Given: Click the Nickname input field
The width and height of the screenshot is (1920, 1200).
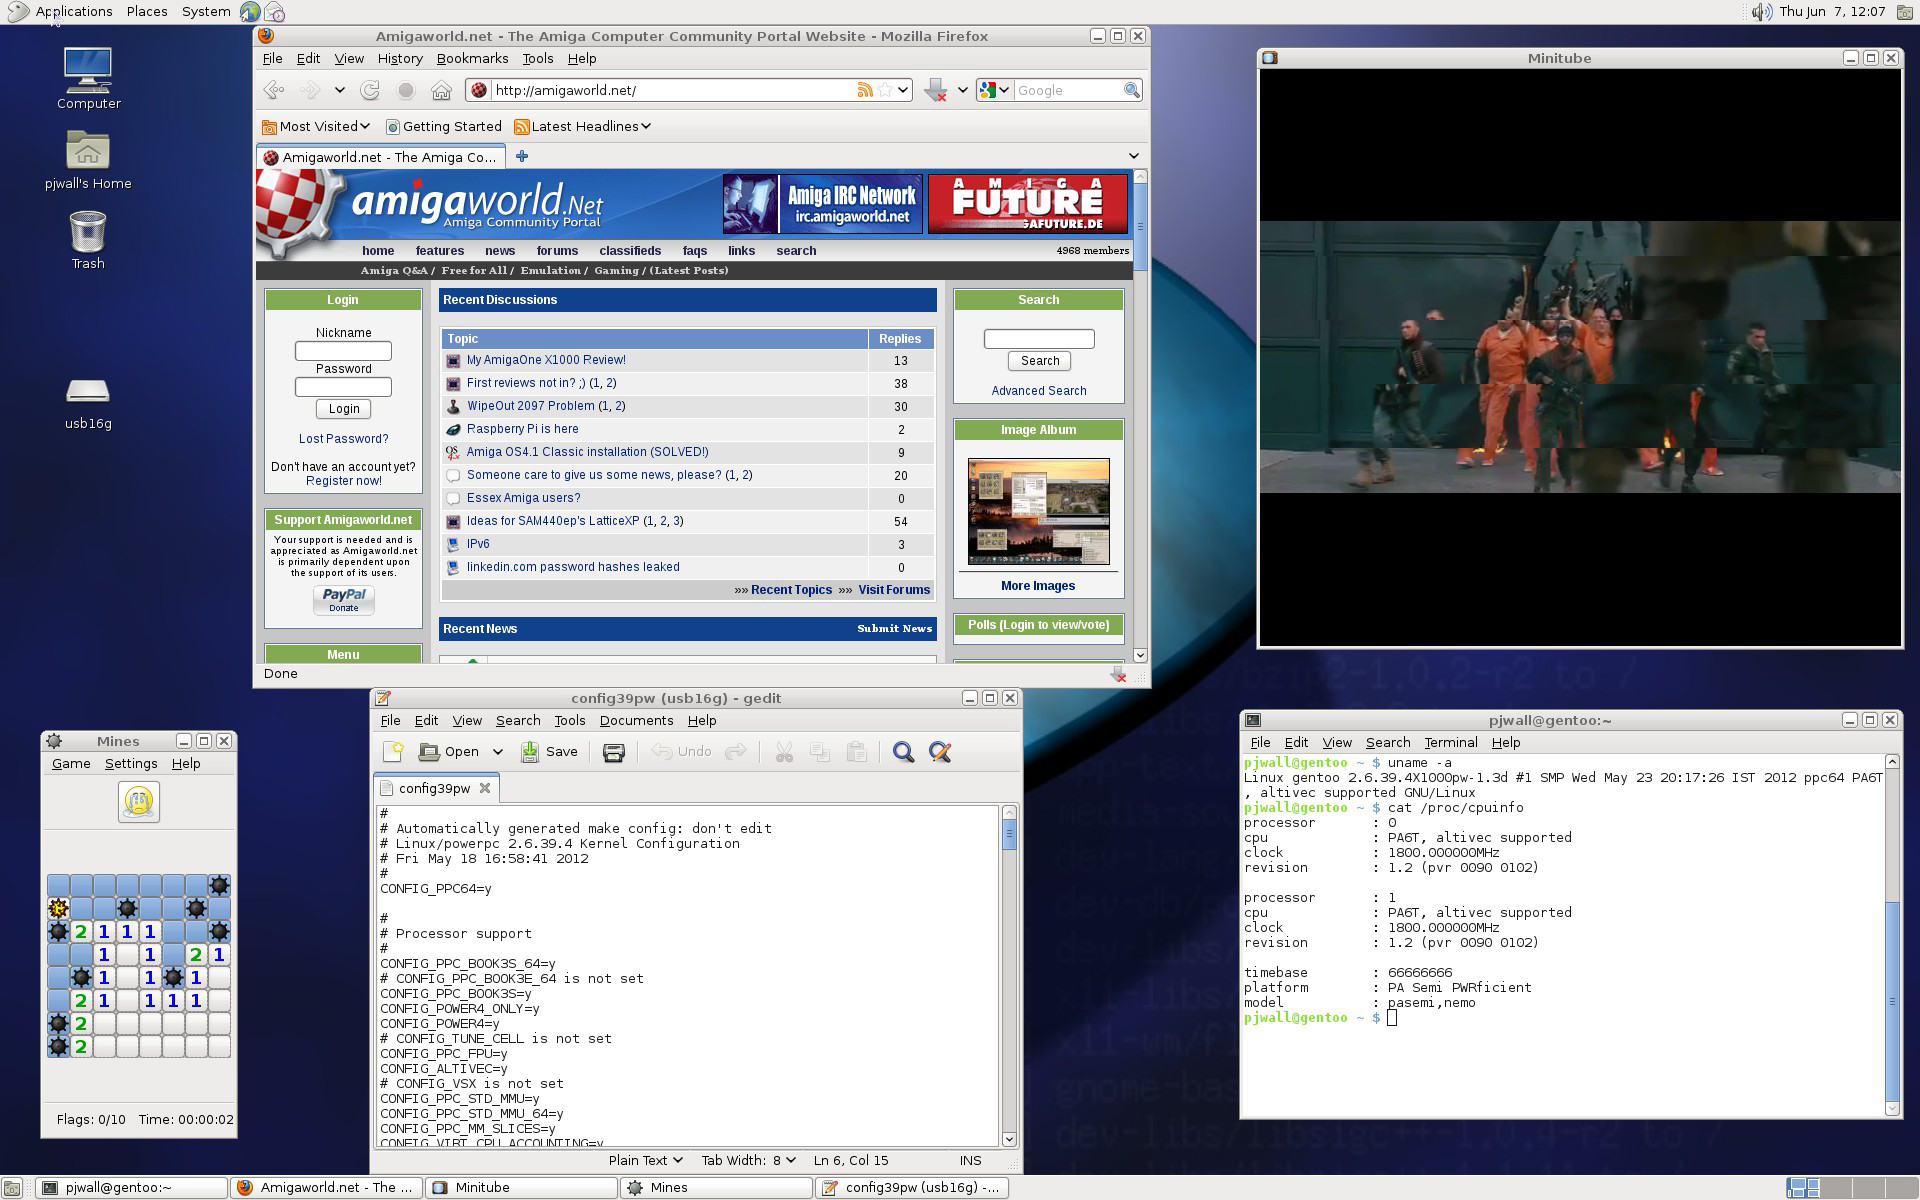Looking at the screenshot, I should pos(343,351).
